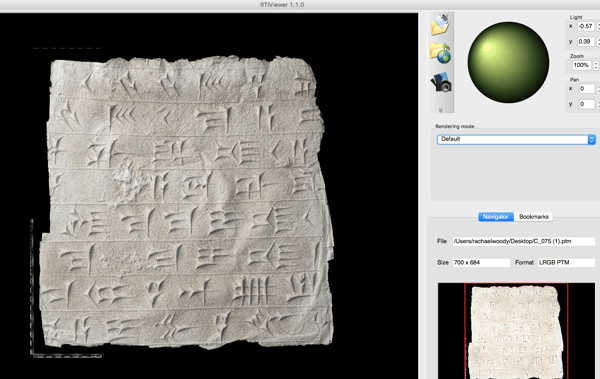Adjust the Zoom stepper arrows

pyautogui.click(x=596, y=65)
